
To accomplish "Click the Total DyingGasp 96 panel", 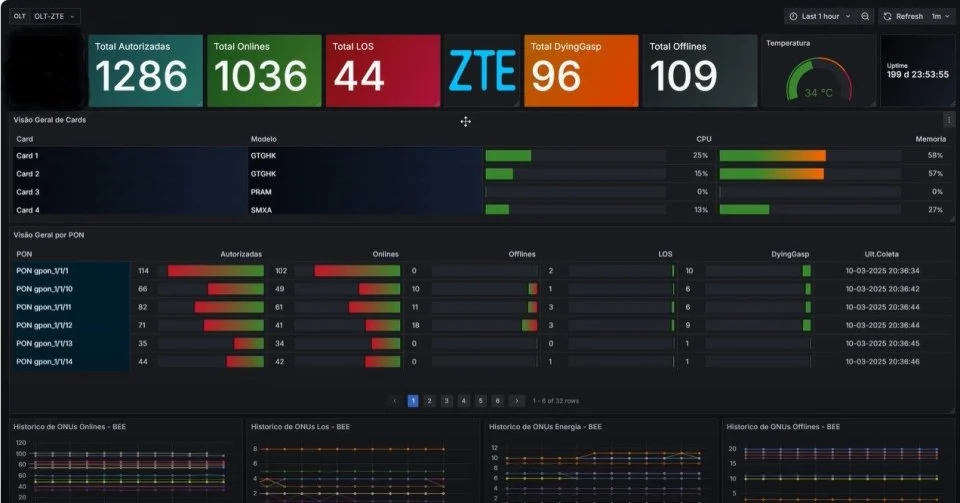I will pyautogui.click(x=581, y=70).
